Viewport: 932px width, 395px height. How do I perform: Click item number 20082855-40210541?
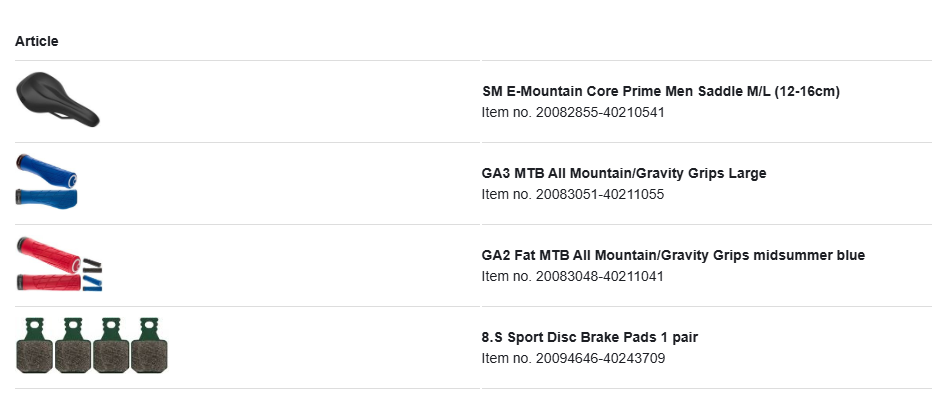pyautogui.click(x=572, y=112)
